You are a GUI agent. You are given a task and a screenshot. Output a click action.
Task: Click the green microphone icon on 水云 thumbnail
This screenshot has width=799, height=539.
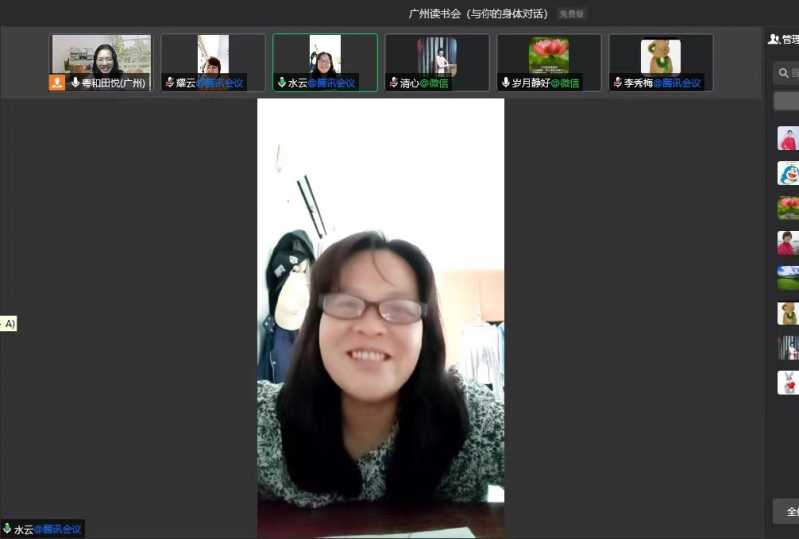click(x=281, y=83)
